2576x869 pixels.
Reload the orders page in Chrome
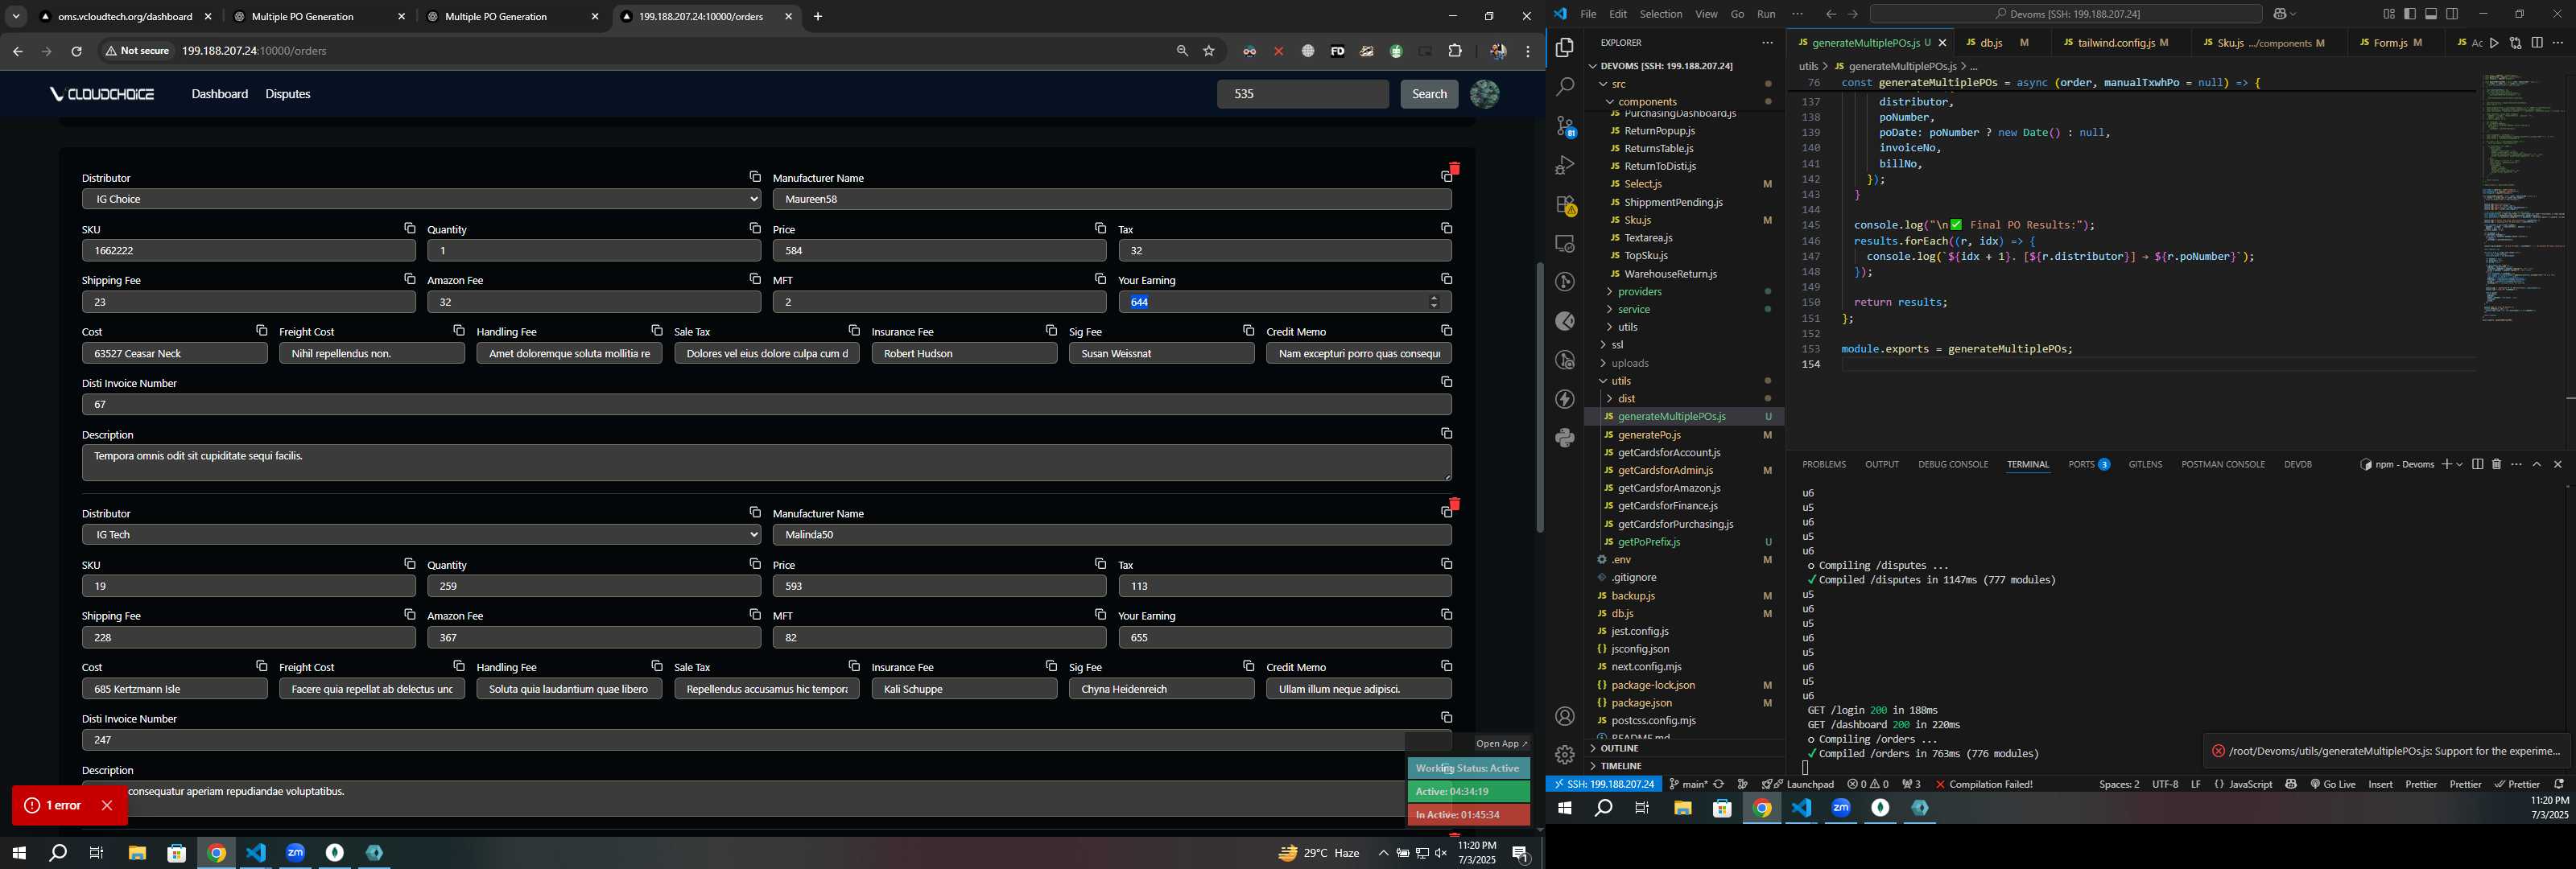tap(76, 51)
